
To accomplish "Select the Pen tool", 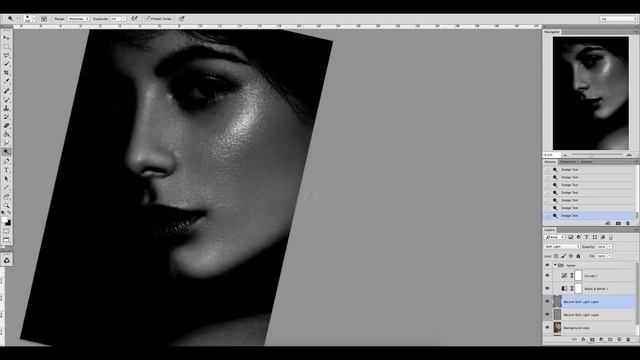I will [6, 161].
